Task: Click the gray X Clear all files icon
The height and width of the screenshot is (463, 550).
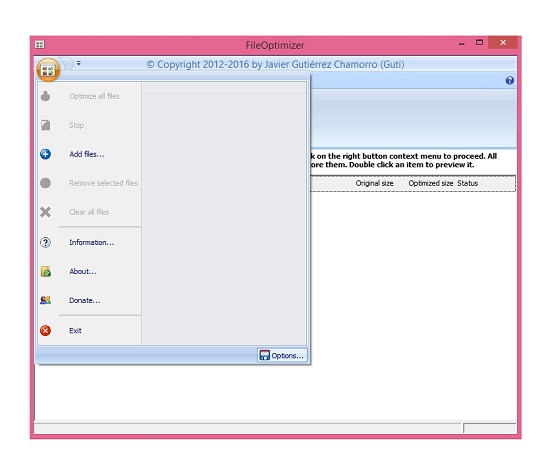Action: [x=46, y=212]
